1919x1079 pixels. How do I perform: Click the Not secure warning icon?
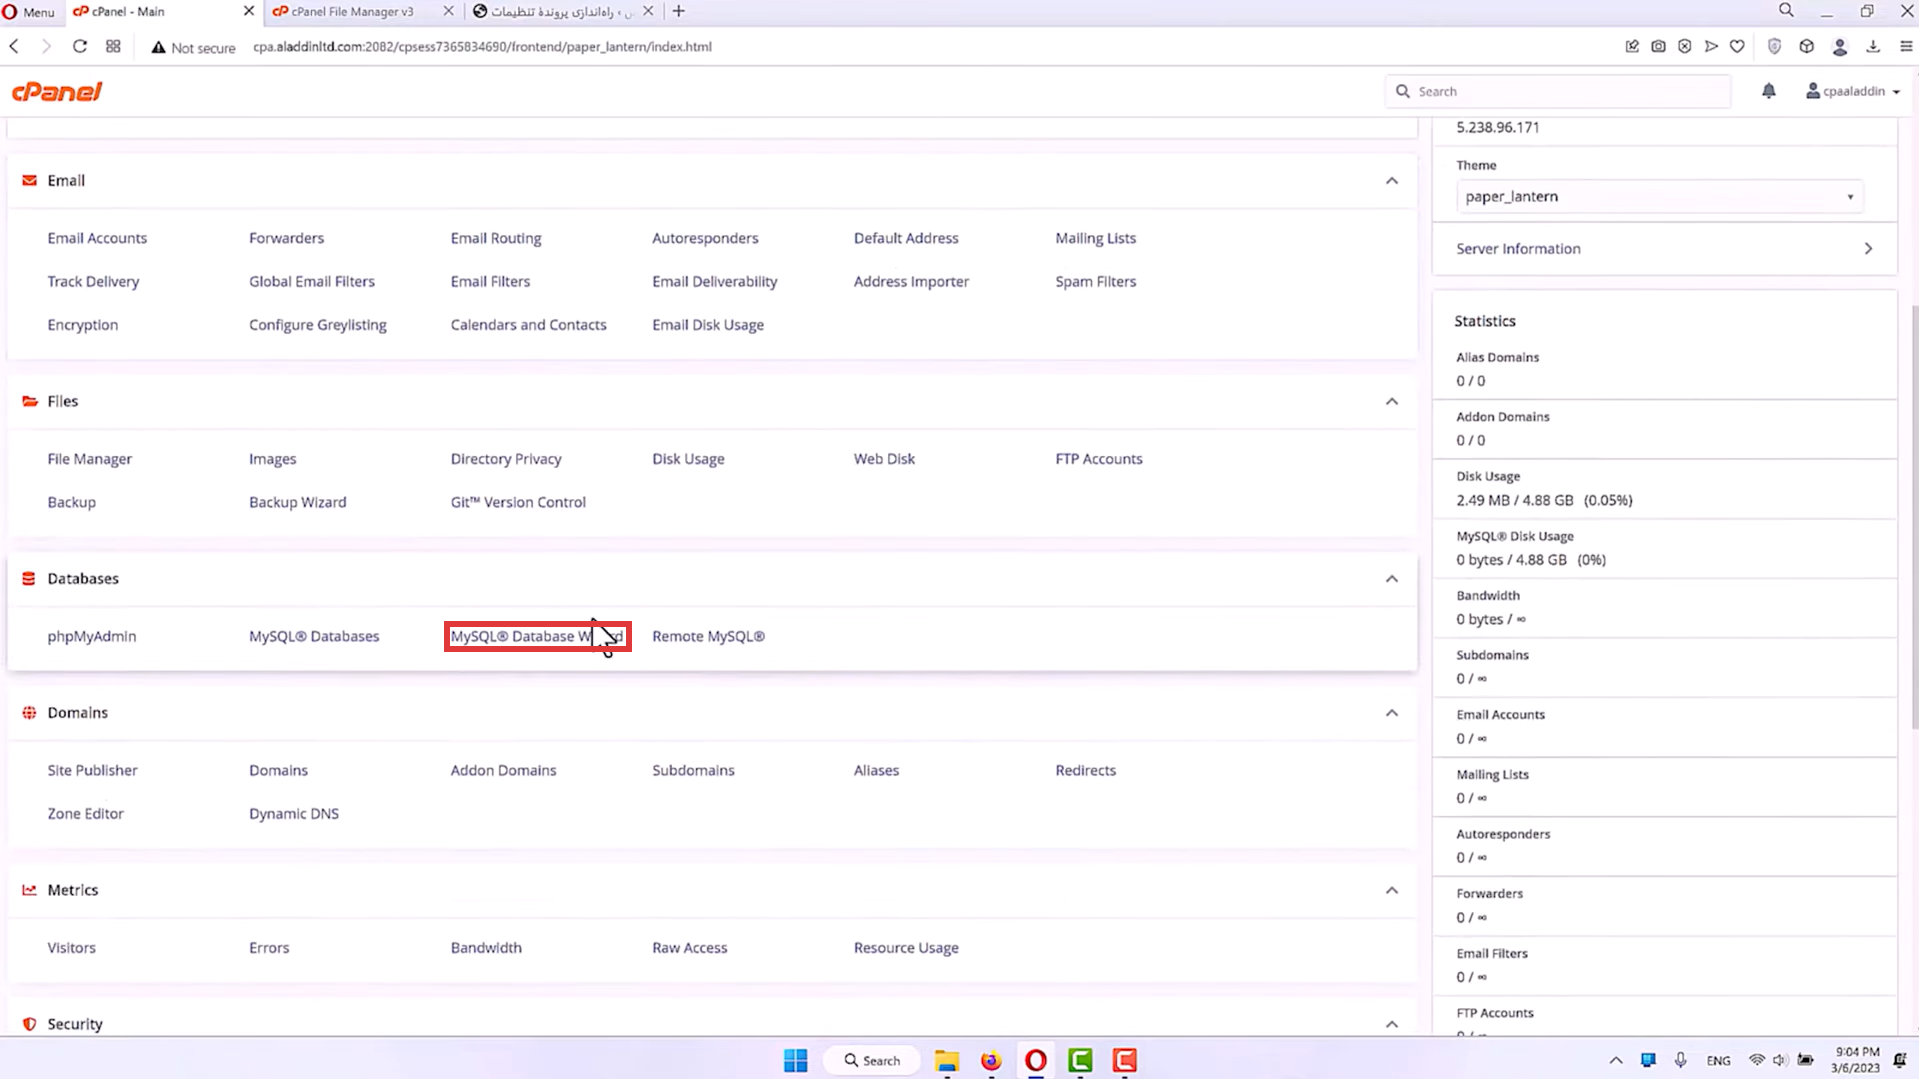coord(158,47)
